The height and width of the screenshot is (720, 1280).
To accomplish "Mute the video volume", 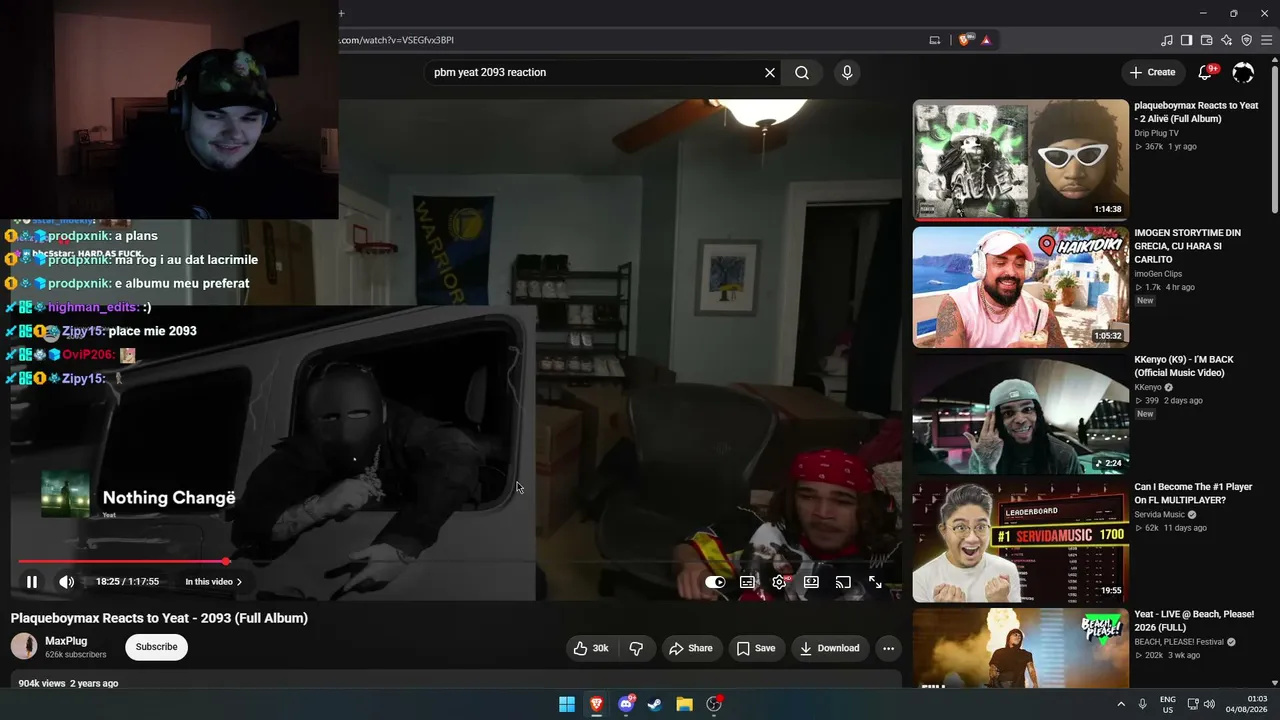I will point(66,582).
